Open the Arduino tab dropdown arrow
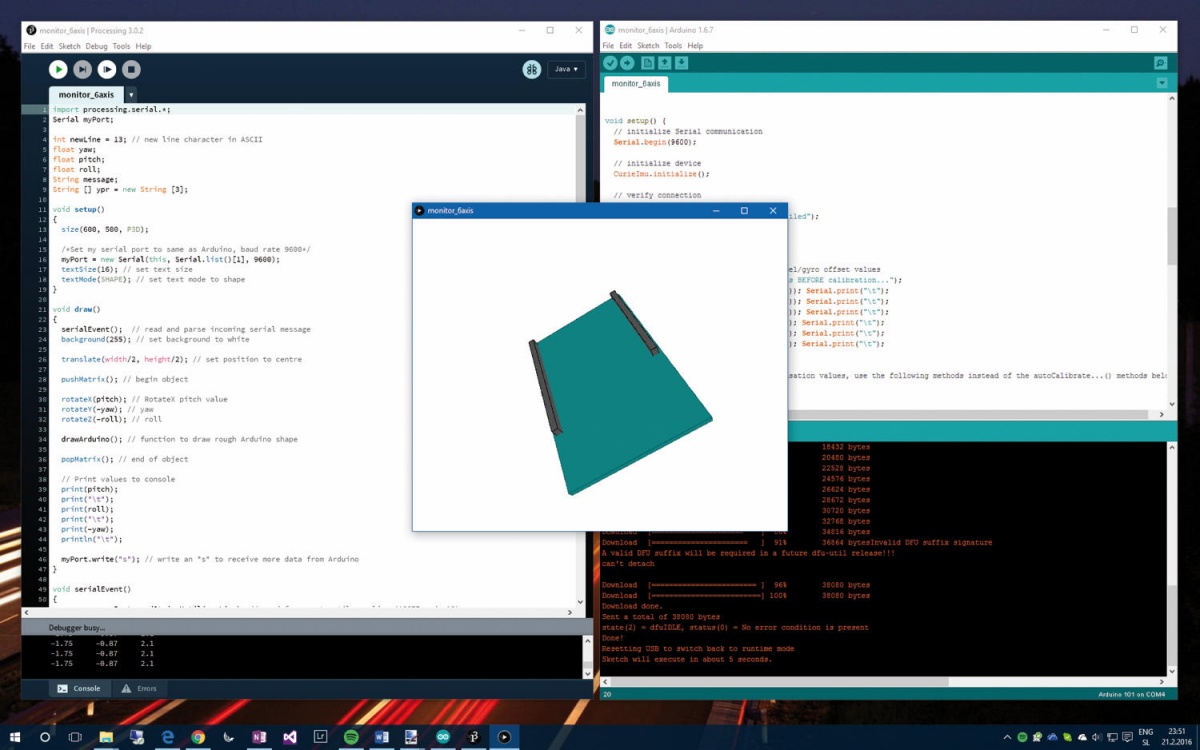Screen dimensions: 1200x750 tap(1161, 83)
